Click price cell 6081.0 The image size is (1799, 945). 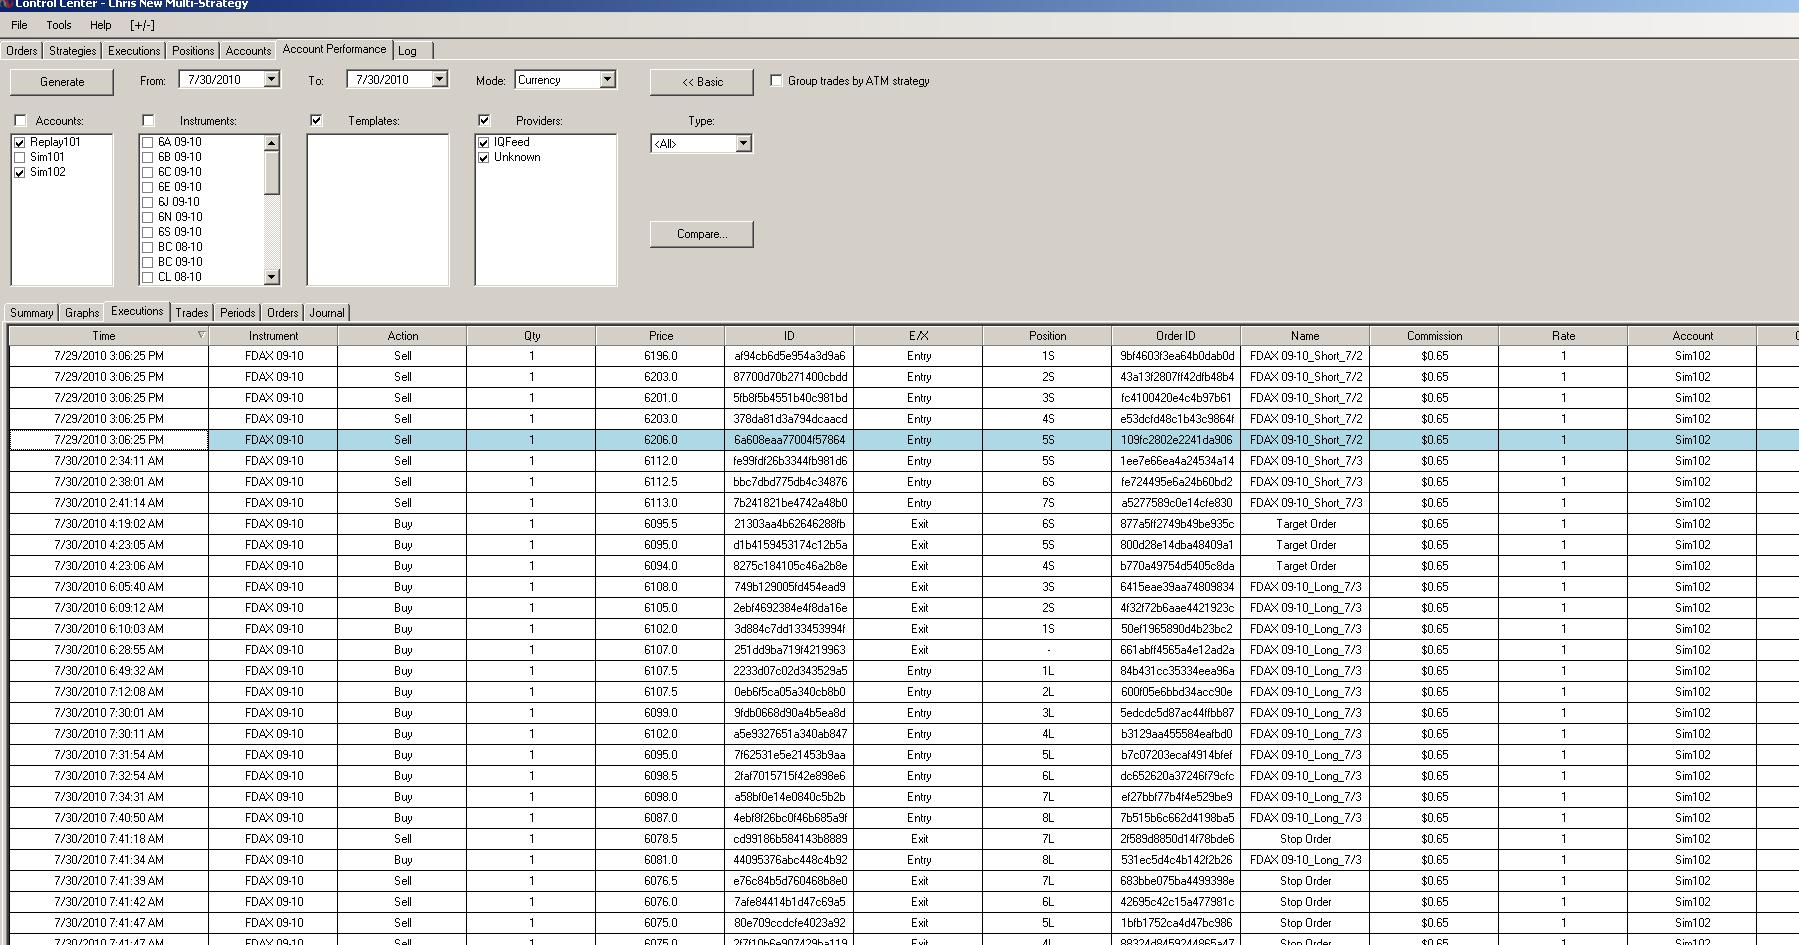660,860
